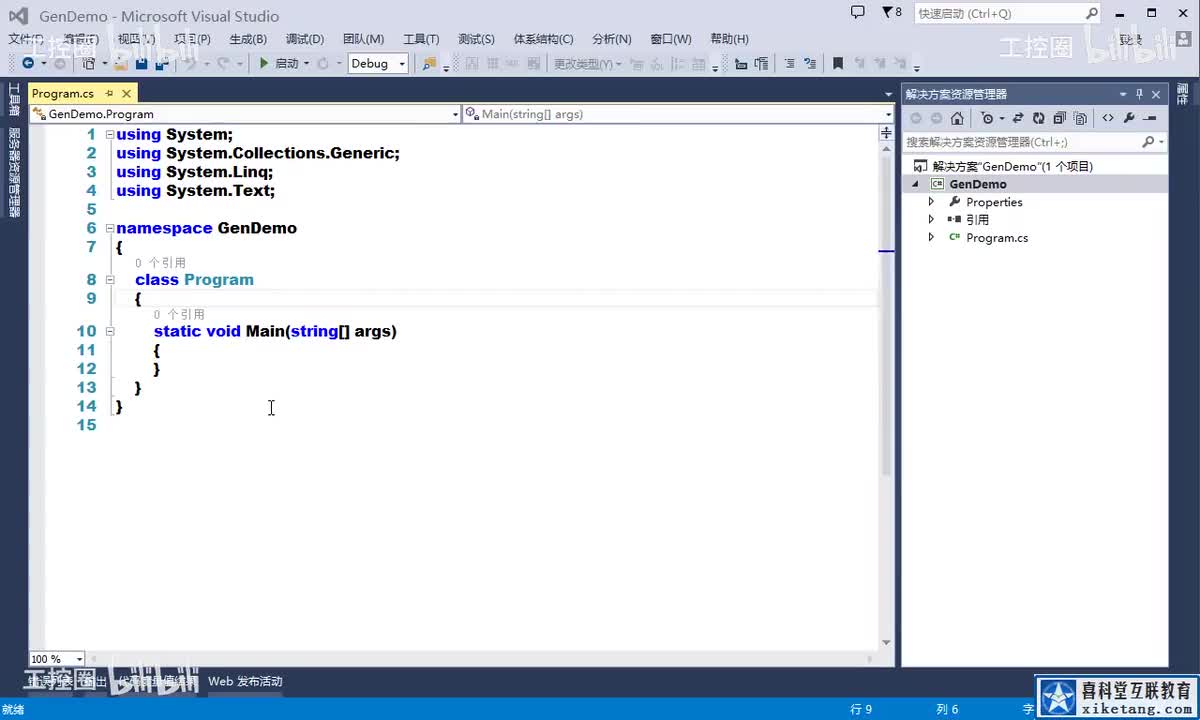Image resolution: width=1200 pixels, height=720 pixels.
Task: Click the save all files icon
Action: pos(160,63)
